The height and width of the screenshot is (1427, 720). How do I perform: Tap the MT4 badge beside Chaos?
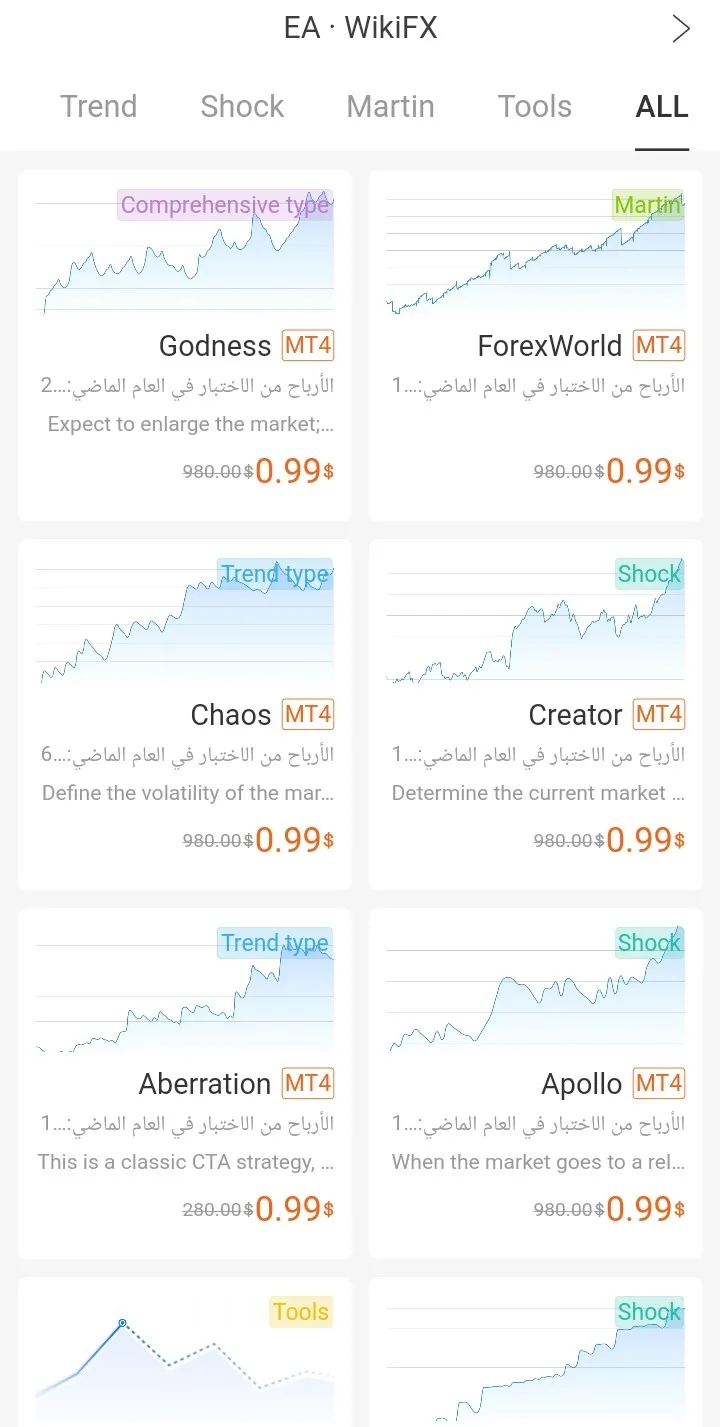point(308,715)
